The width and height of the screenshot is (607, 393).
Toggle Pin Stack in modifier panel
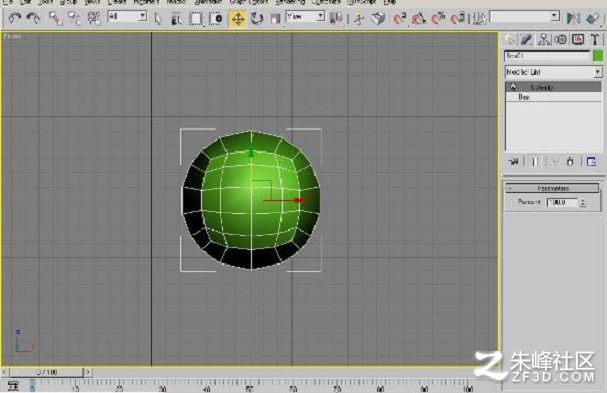tap(514, 161)
